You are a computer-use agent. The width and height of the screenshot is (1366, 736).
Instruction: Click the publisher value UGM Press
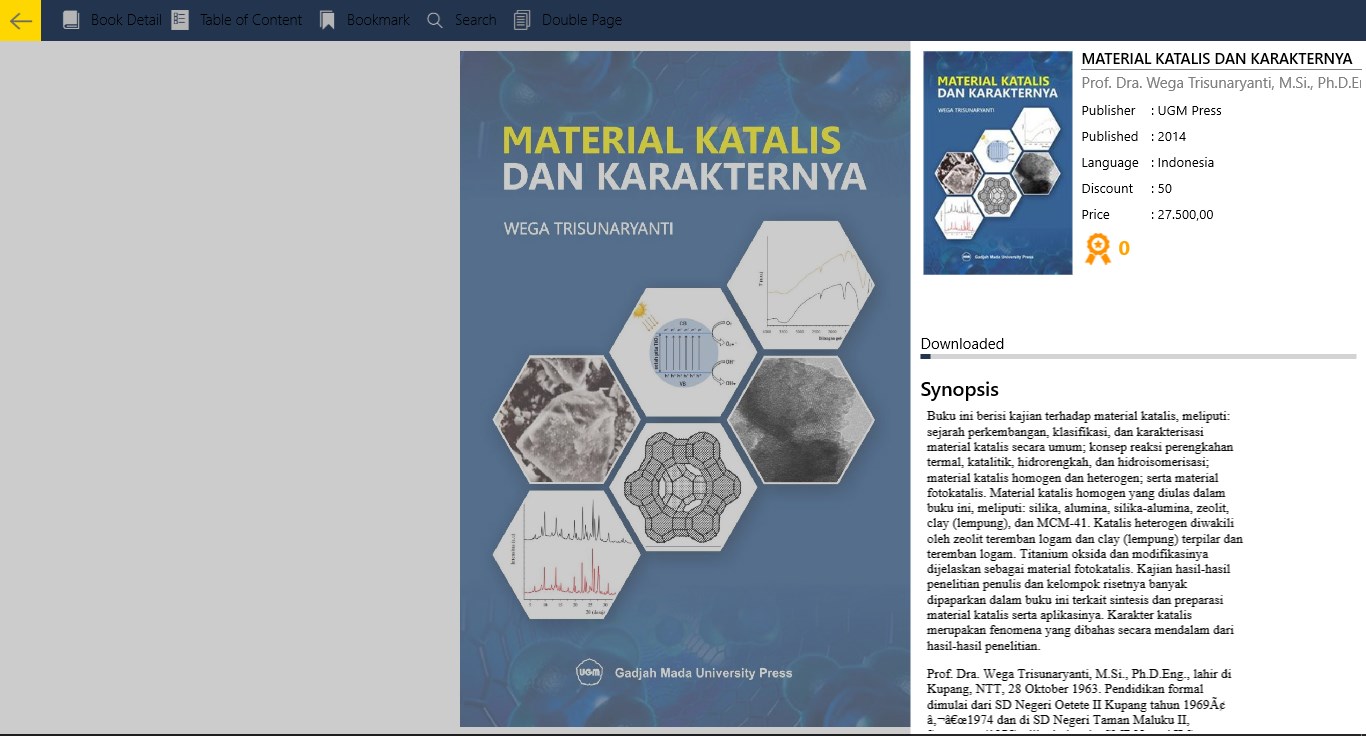[x=1189, y=111]
